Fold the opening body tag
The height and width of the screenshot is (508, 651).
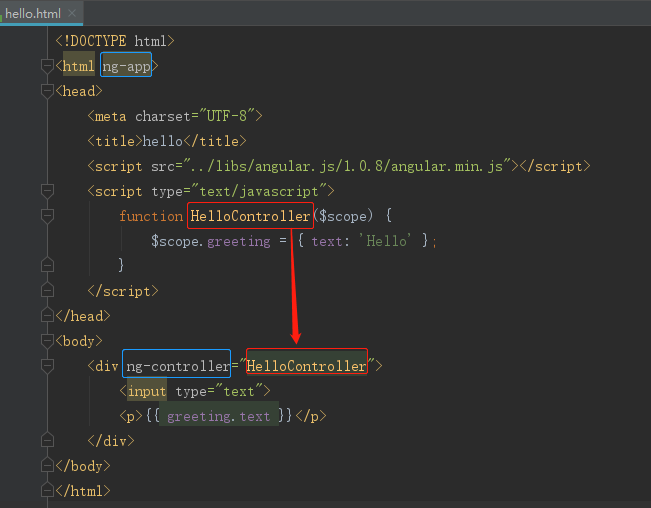(47, 341)
